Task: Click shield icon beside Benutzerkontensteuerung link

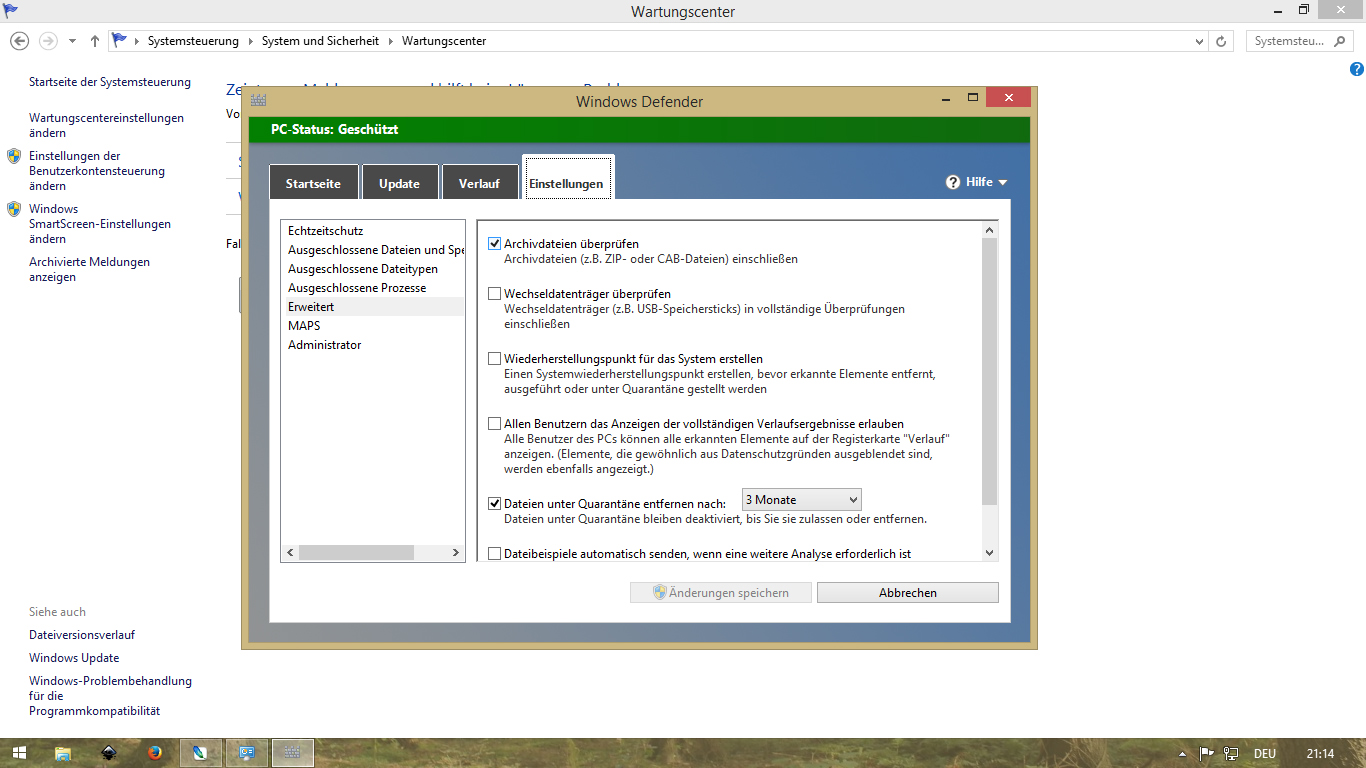Action: coord(14,156)
